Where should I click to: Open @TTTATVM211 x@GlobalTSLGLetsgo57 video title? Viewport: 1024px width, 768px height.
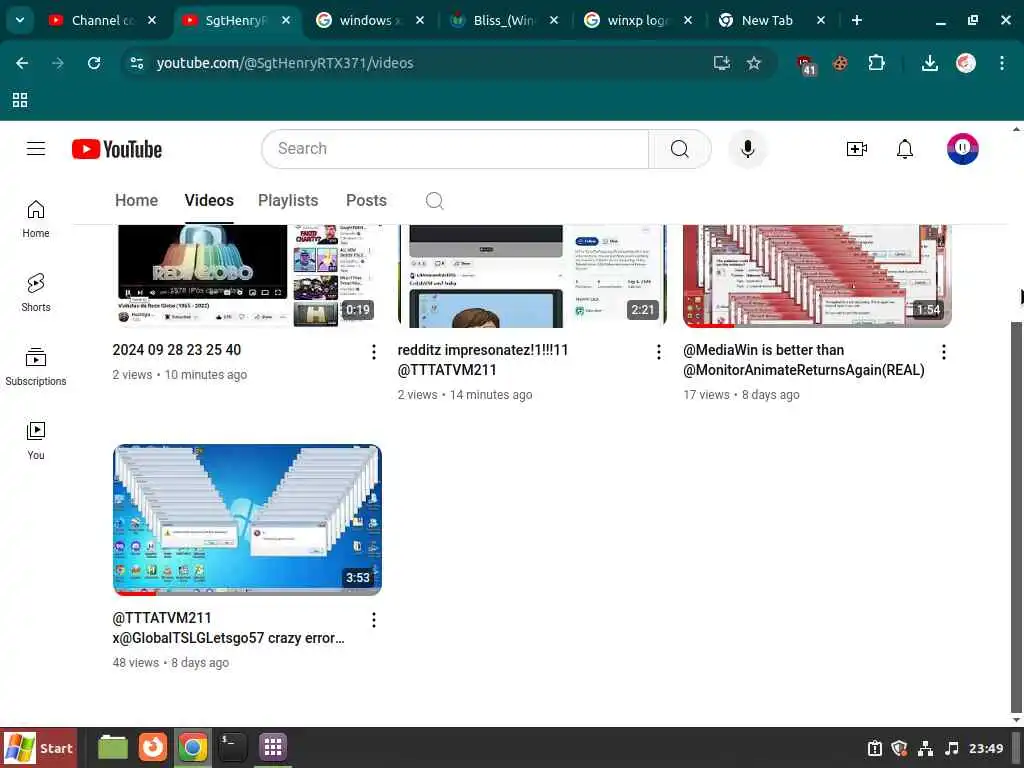(228, 628)
